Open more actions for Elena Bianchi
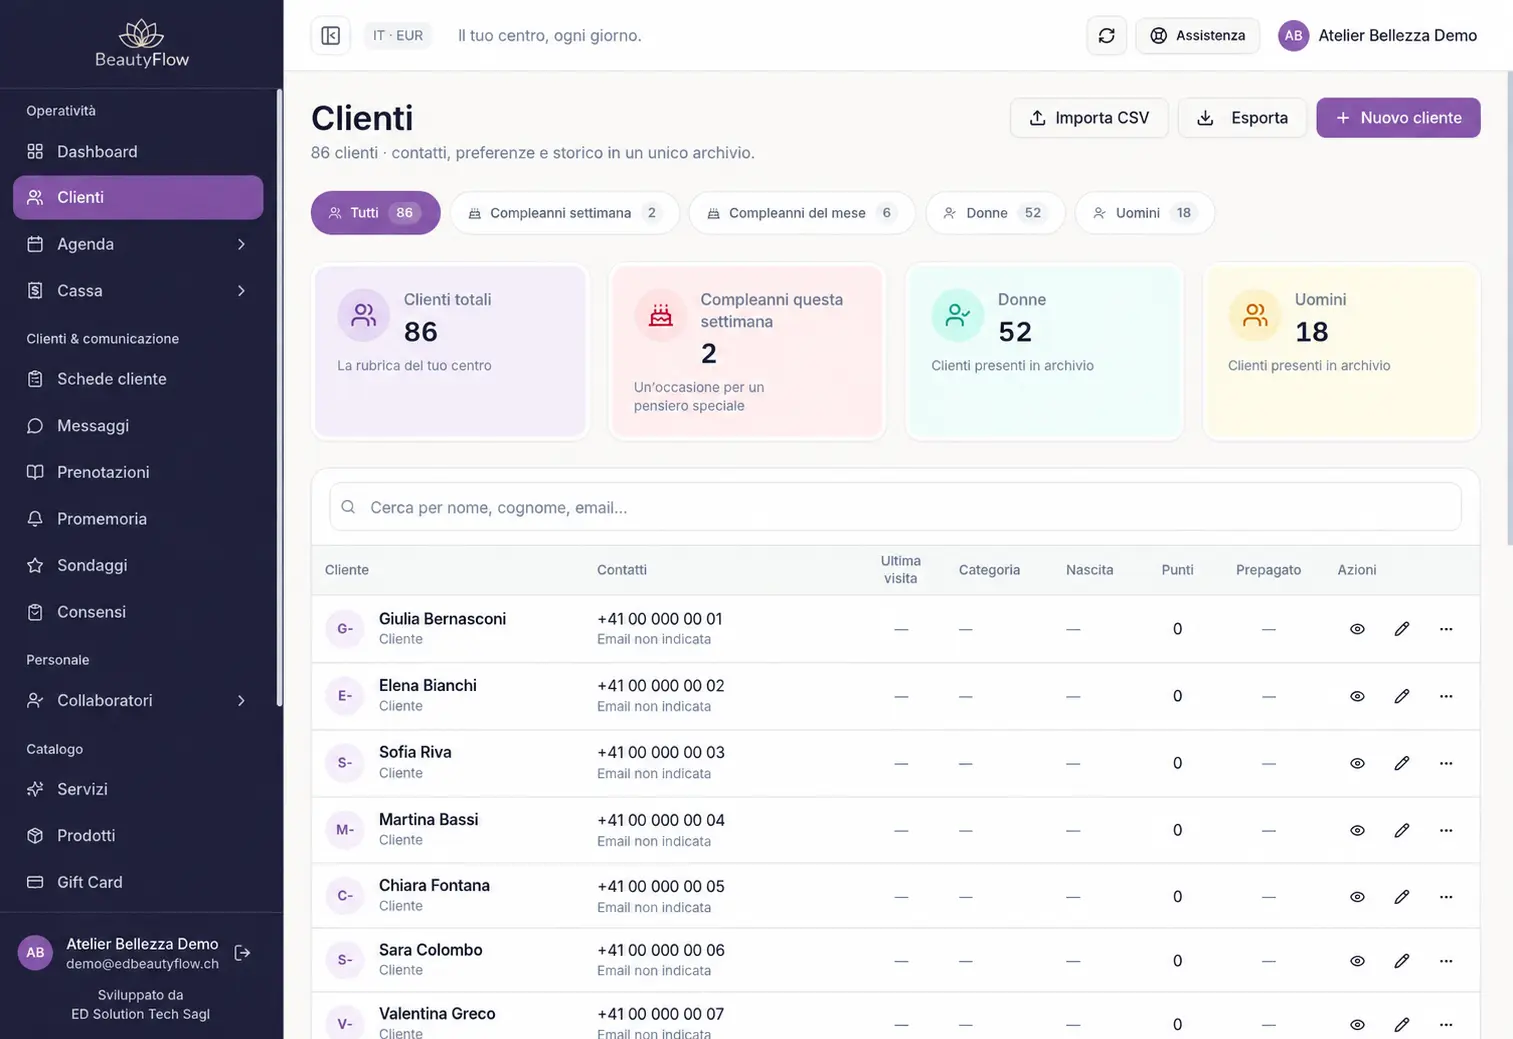The image size is (1513, 1039). point(1446,696)
